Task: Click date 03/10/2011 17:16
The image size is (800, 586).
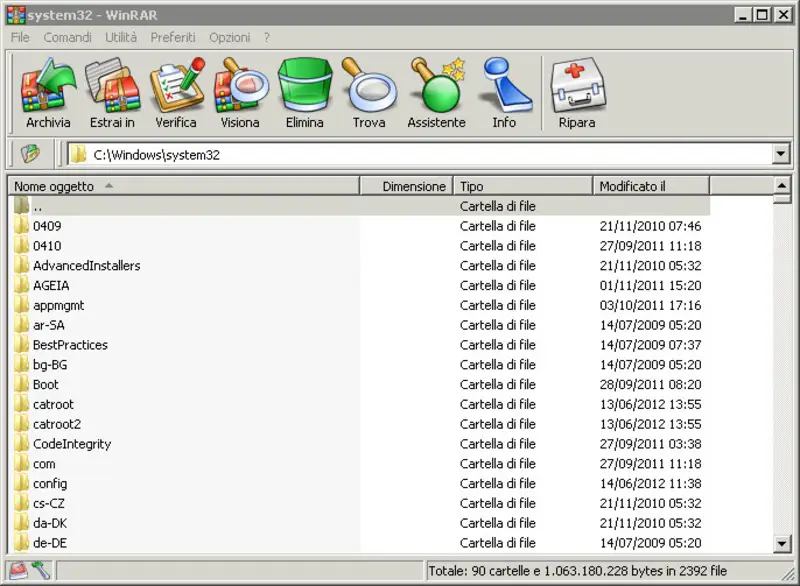Action: point(651,305)
